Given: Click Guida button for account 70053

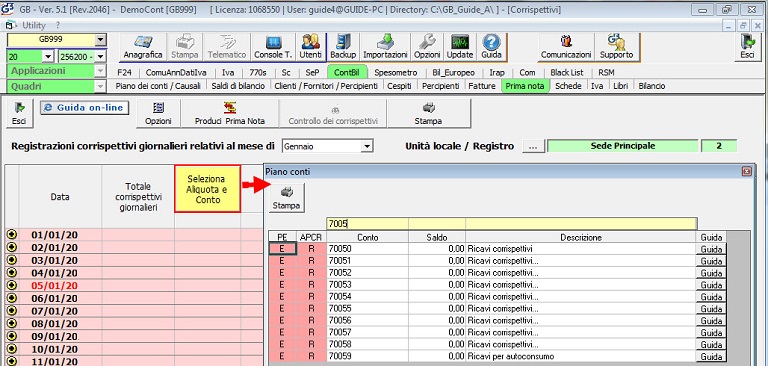Looking at the screenshot, I should coord(711,285).
